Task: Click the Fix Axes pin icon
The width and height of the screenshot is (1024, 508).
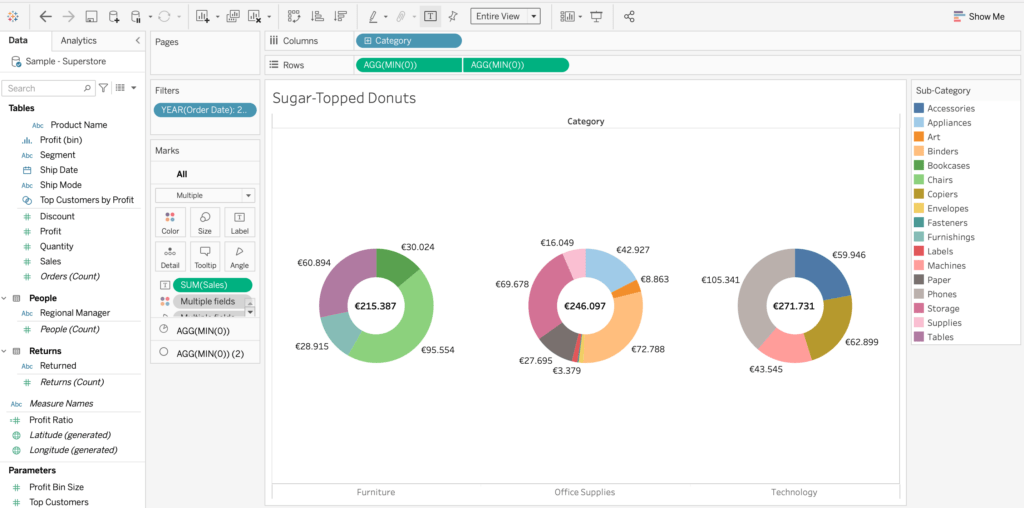Action: (x=453, y=16)
